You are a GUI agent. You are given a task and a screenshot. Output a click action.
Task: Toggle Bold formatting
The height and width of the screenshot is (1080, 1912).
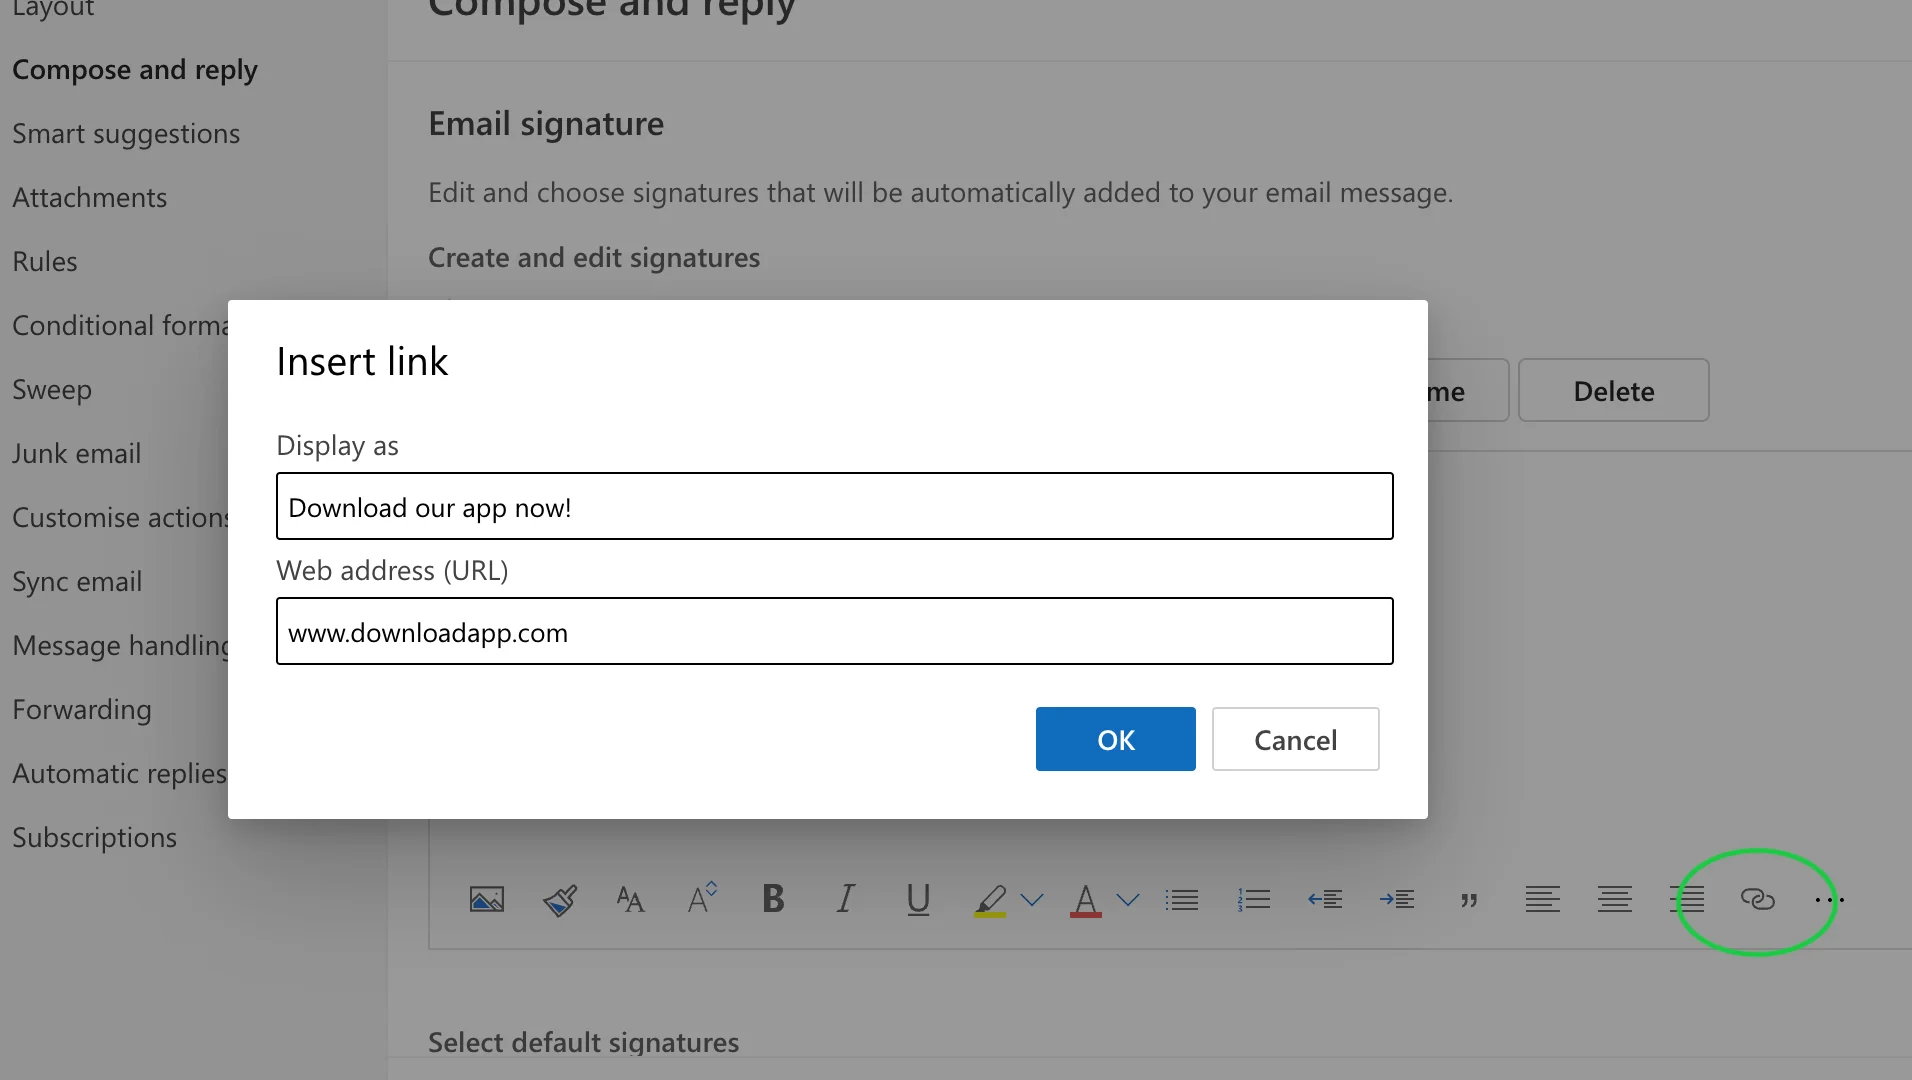tap(773, 899)
